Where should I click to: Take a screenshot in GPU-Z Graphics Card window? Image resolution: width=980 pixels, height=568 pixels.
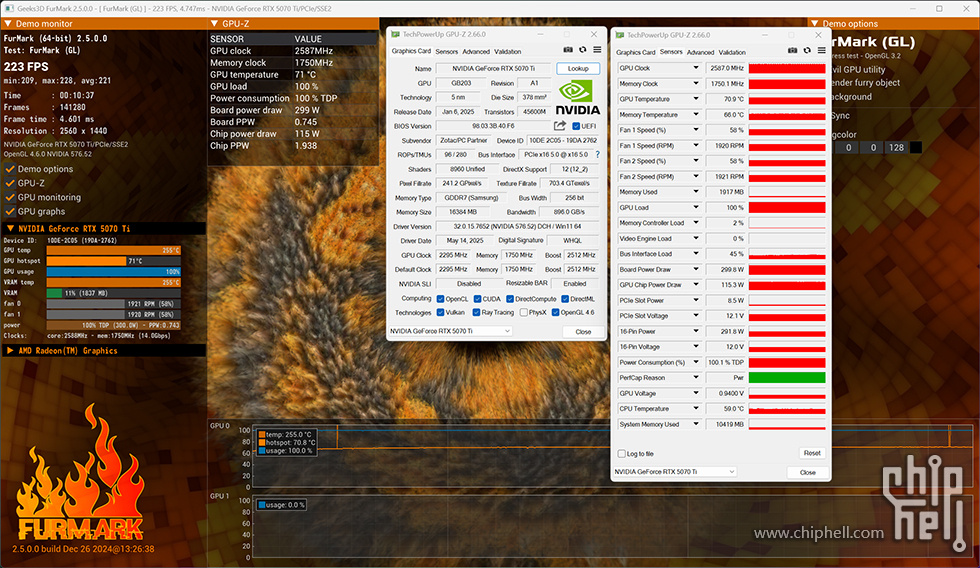tap(568, 50)
